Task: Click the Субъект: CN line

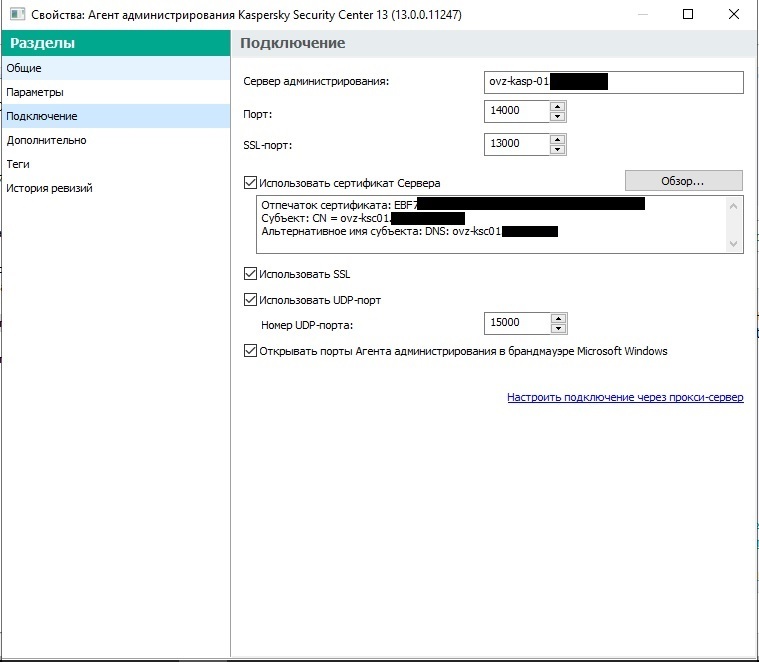Action: (x=363, y=218)
